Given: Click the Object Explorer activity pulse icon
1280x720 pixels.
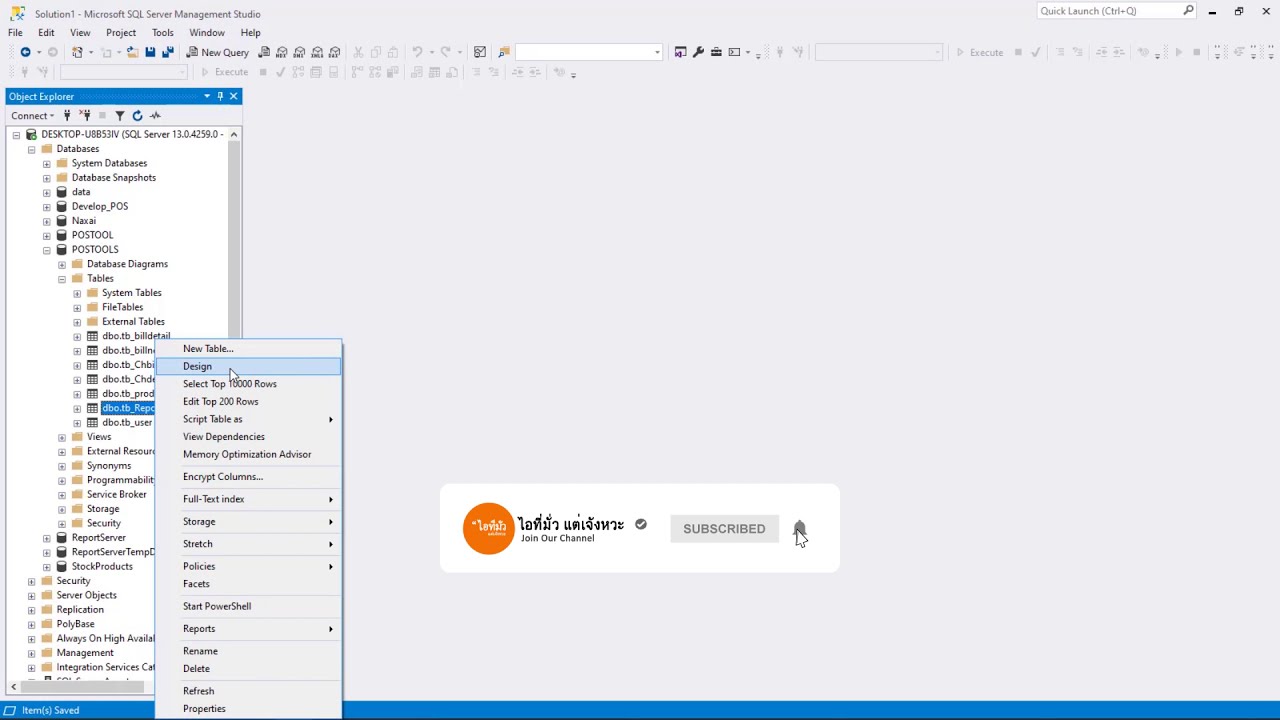Looking at the screenshot, I should point(155,115).
